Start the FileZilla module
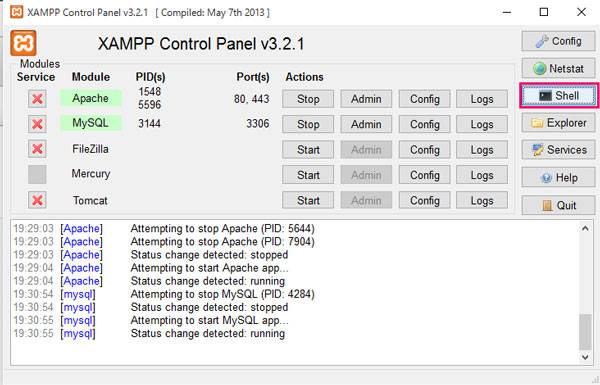 [308, 150]
